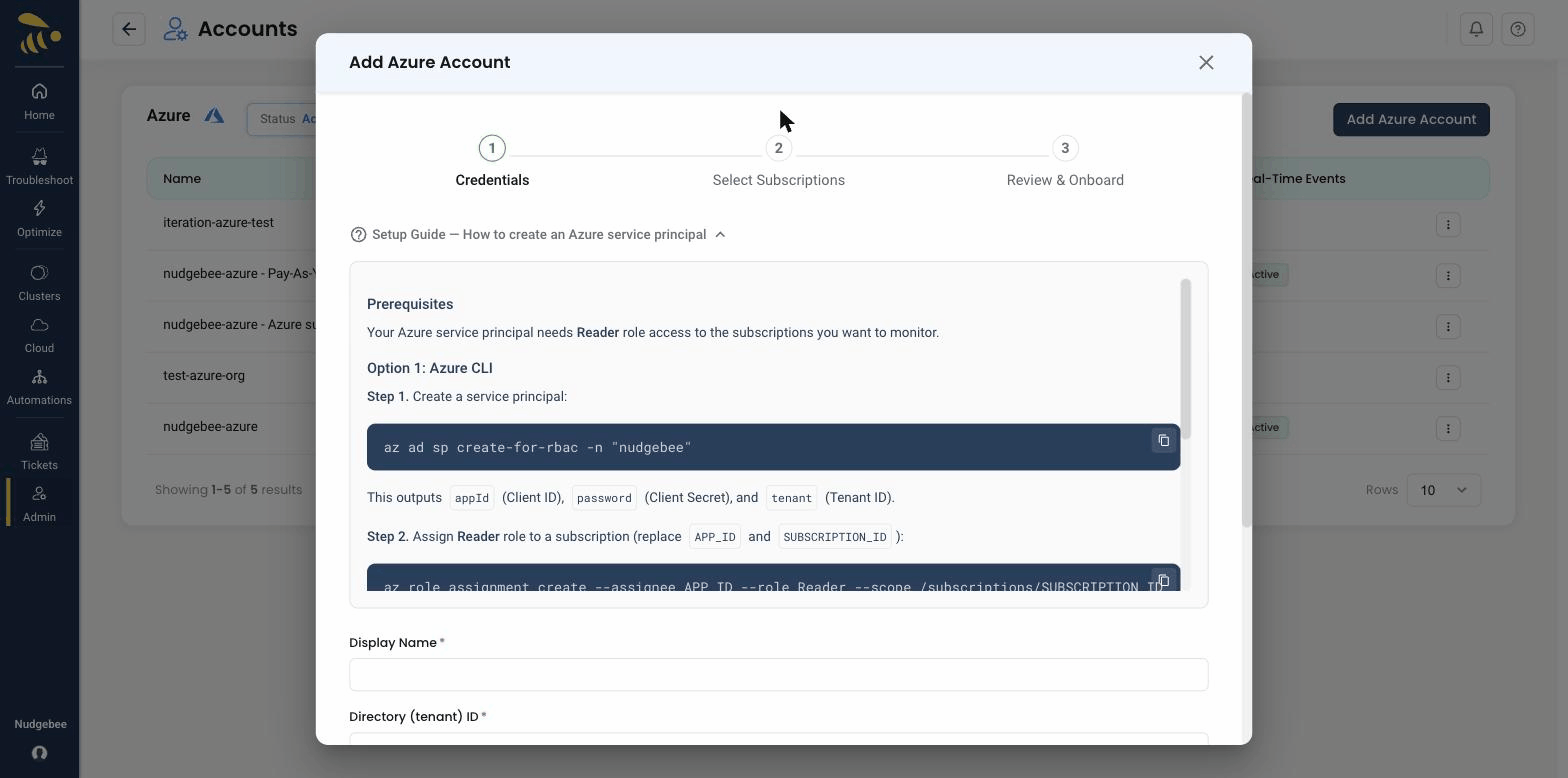The image size is (1568, 778).
Task: Open the help question mark icon
Action: (1518, 29)
